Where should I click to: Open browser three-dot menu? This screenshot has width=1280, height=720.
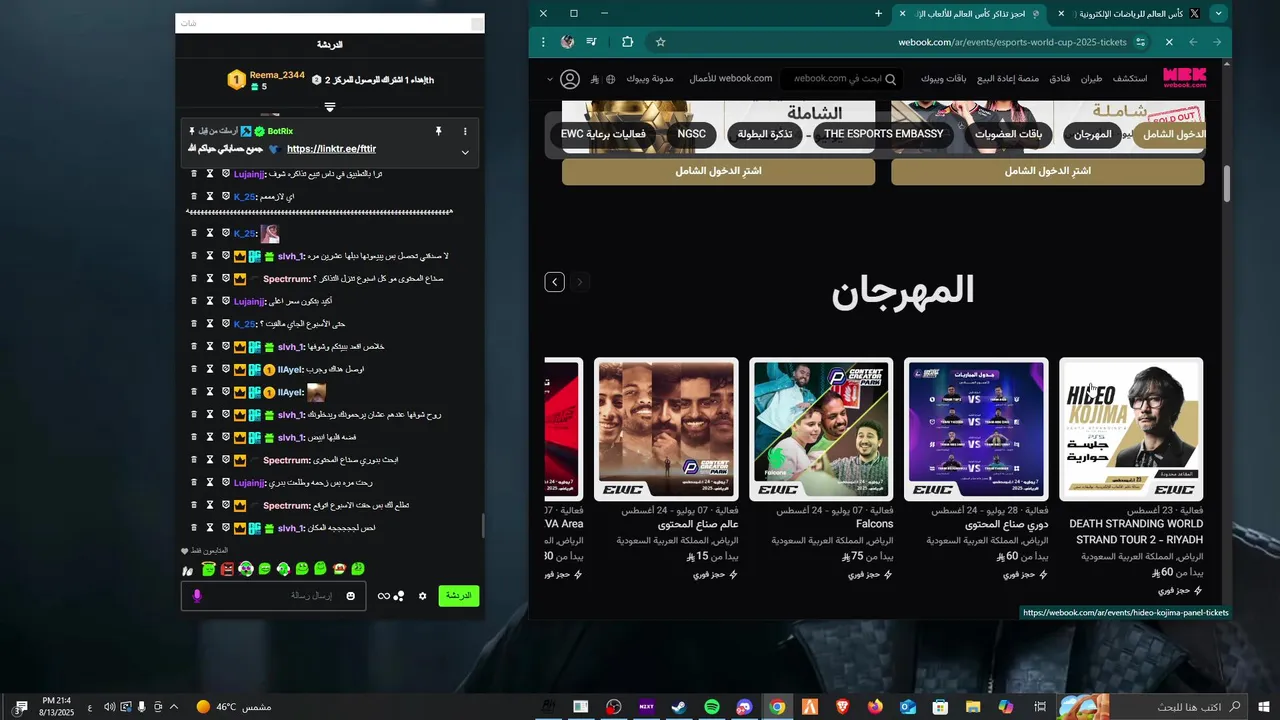pos(543,42)
